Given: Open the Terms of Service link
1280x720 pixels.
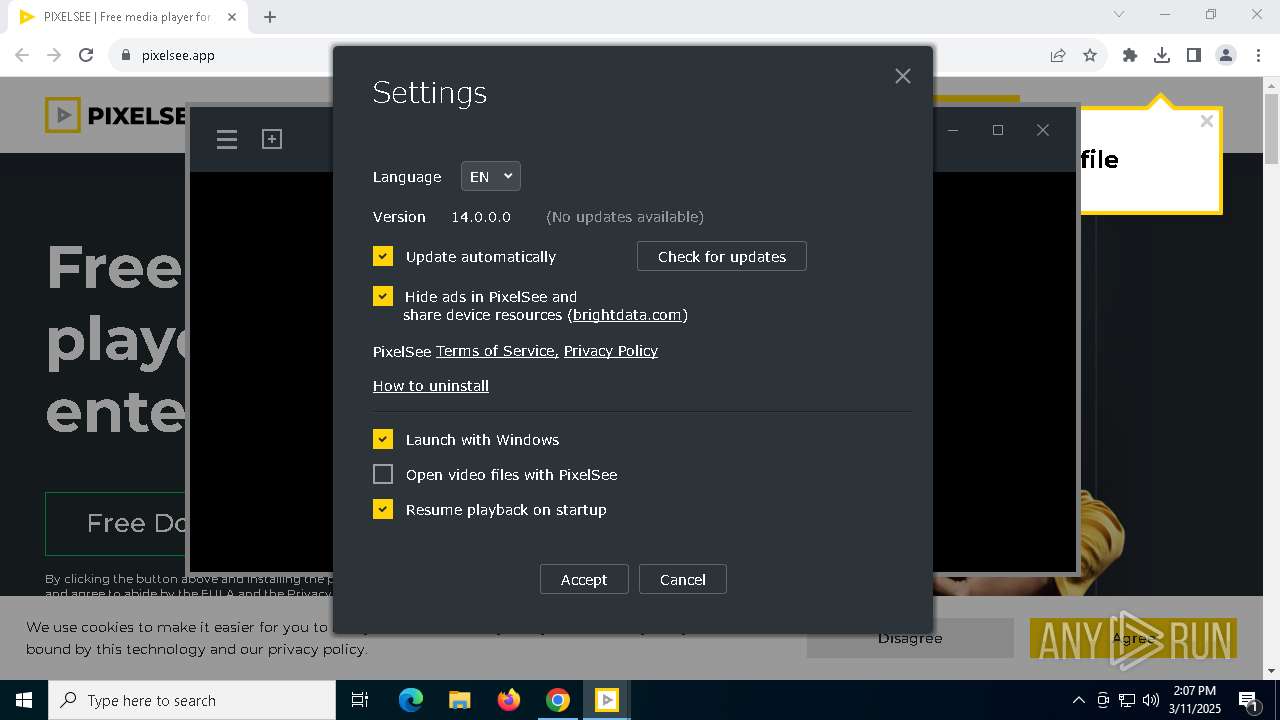Looking at the screenshot, I should pyautogui.click(x=495, y=351).
